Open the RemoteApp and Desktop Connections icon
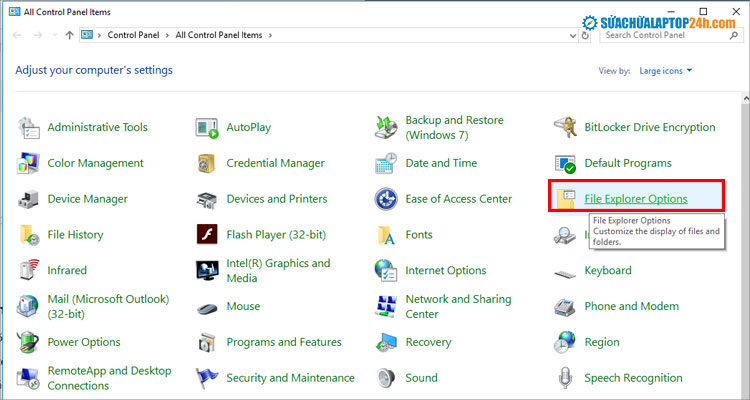Image resolution: width=750 pixels, height=400 pixels. [28, 378]
